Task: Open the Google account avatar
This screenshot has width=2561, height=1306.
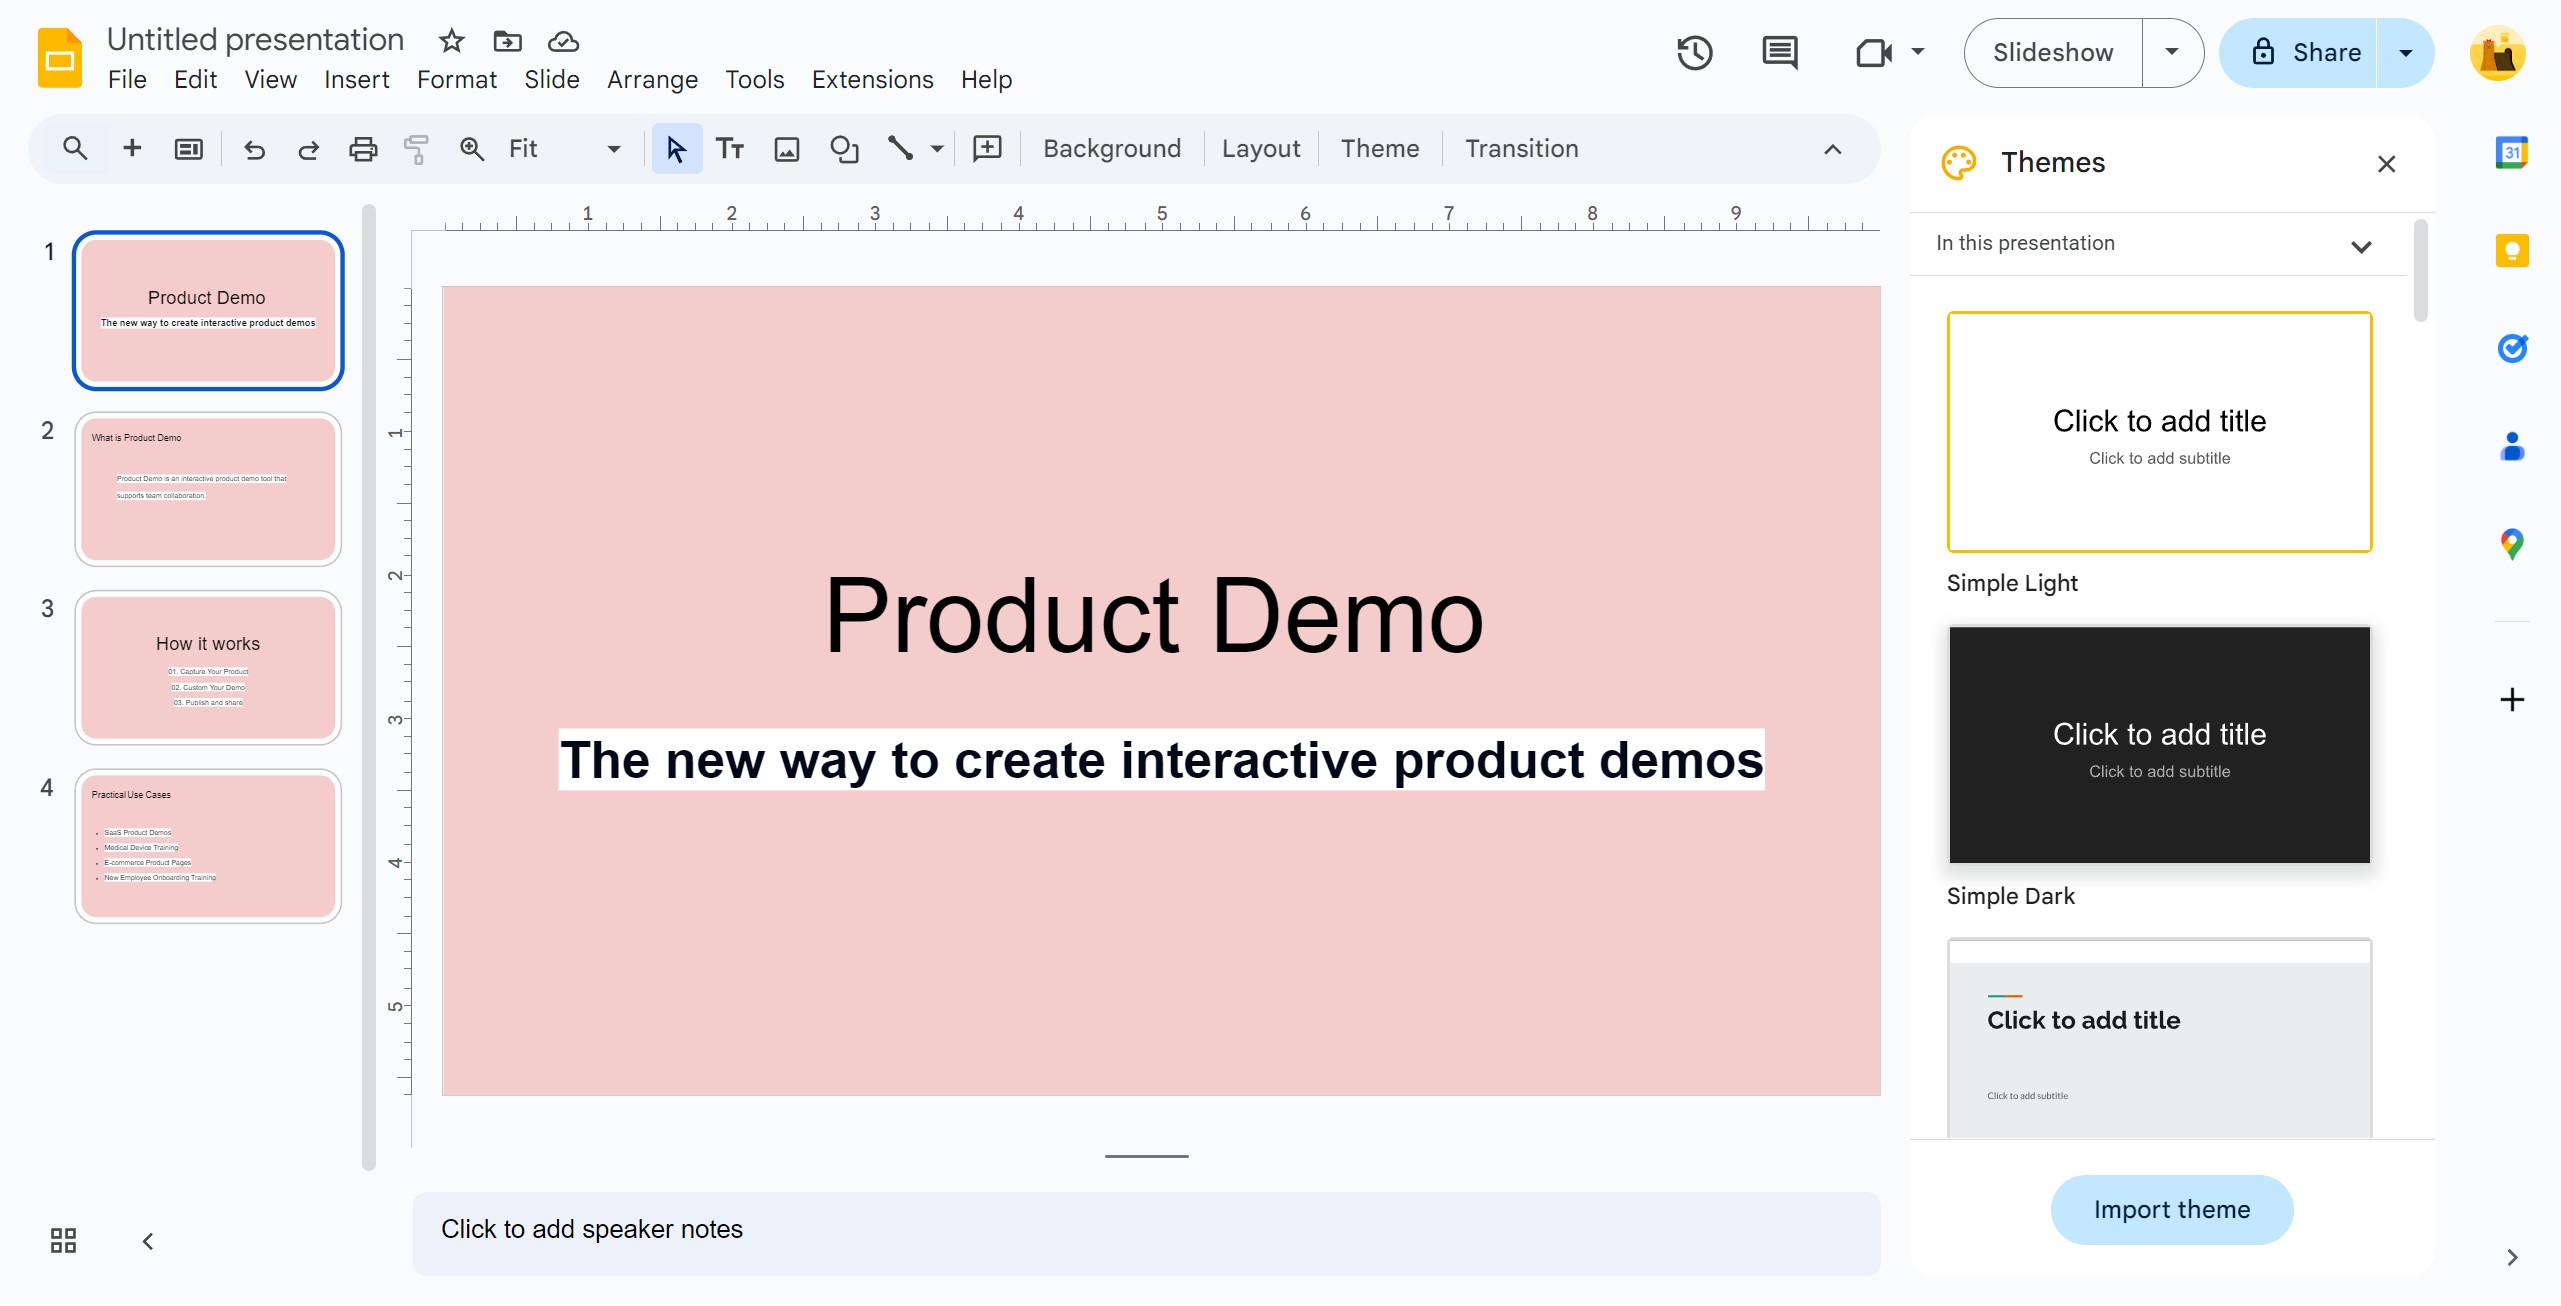Action: [x=2497, y=53]
